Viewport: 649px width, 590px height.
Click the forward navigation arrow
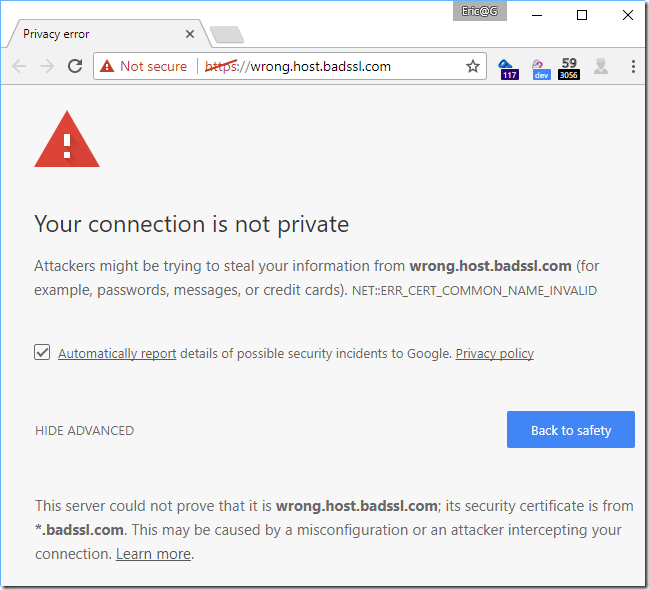click(46, 66)
